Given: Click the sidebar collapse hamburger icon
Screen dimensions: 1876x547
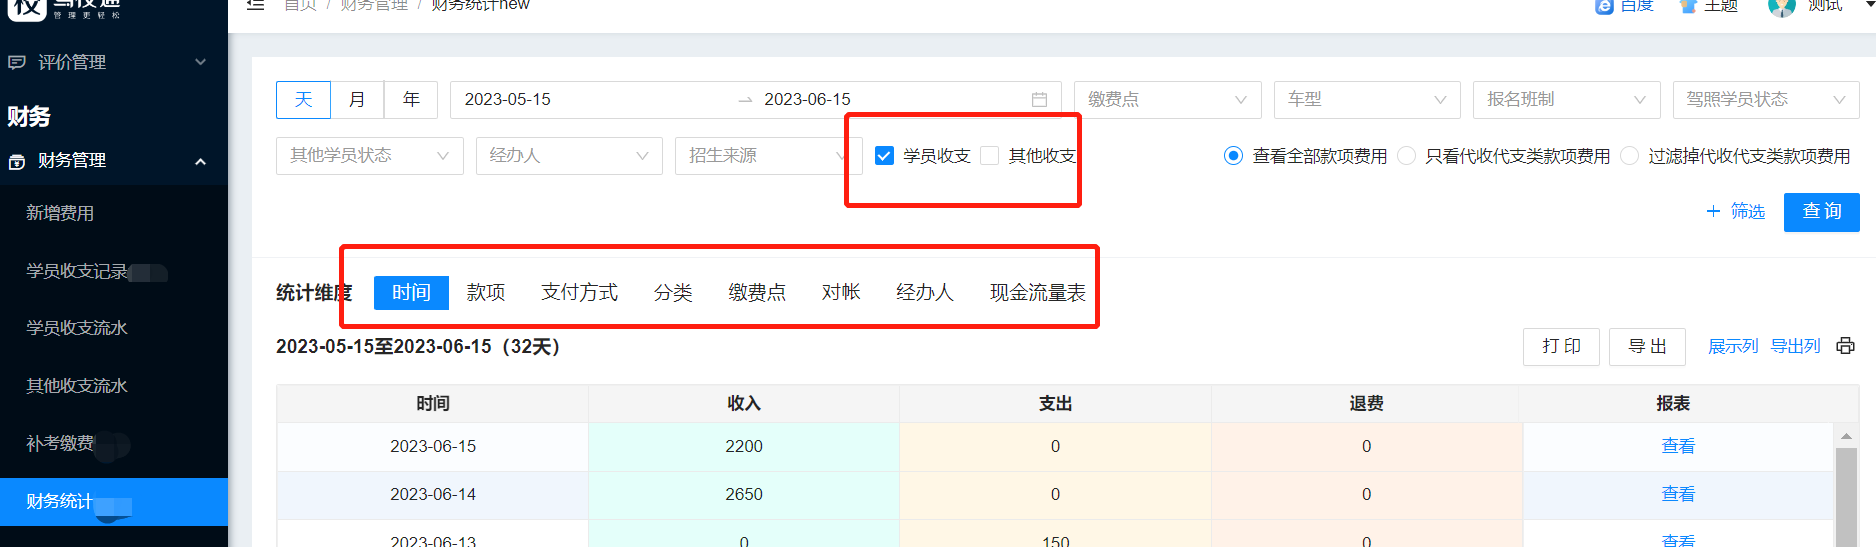Looking at the screenshot, I should [x=256, y=5].
